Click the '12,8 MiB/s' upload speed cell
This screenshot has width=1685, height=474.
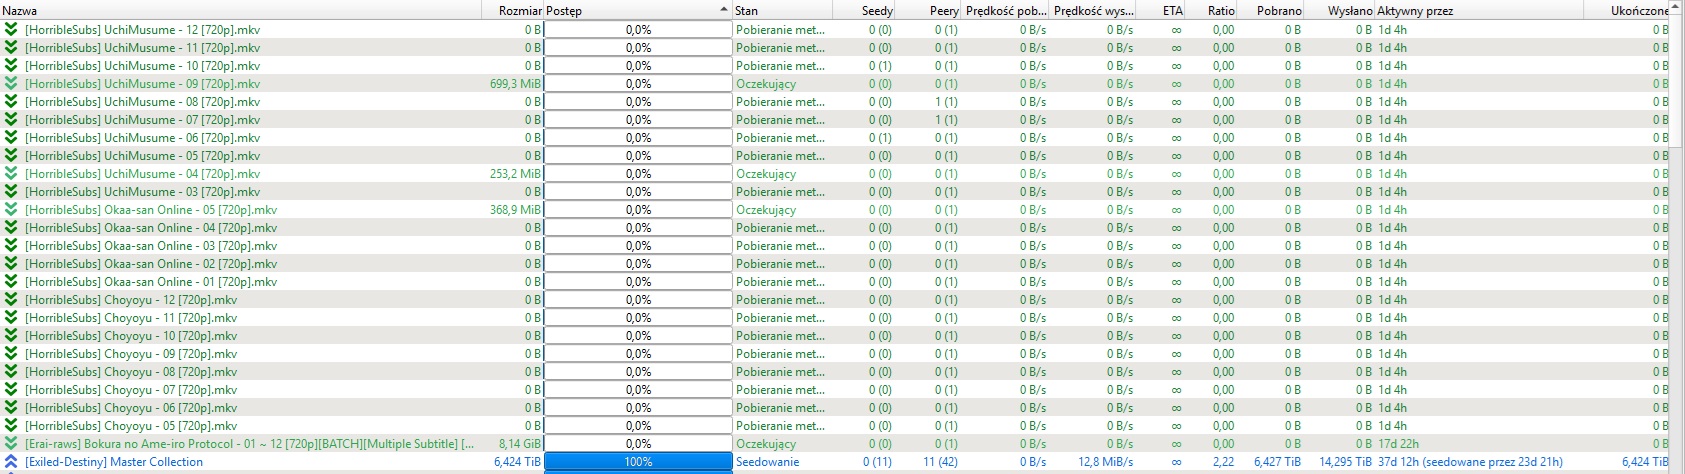[x=1106, y=462]
